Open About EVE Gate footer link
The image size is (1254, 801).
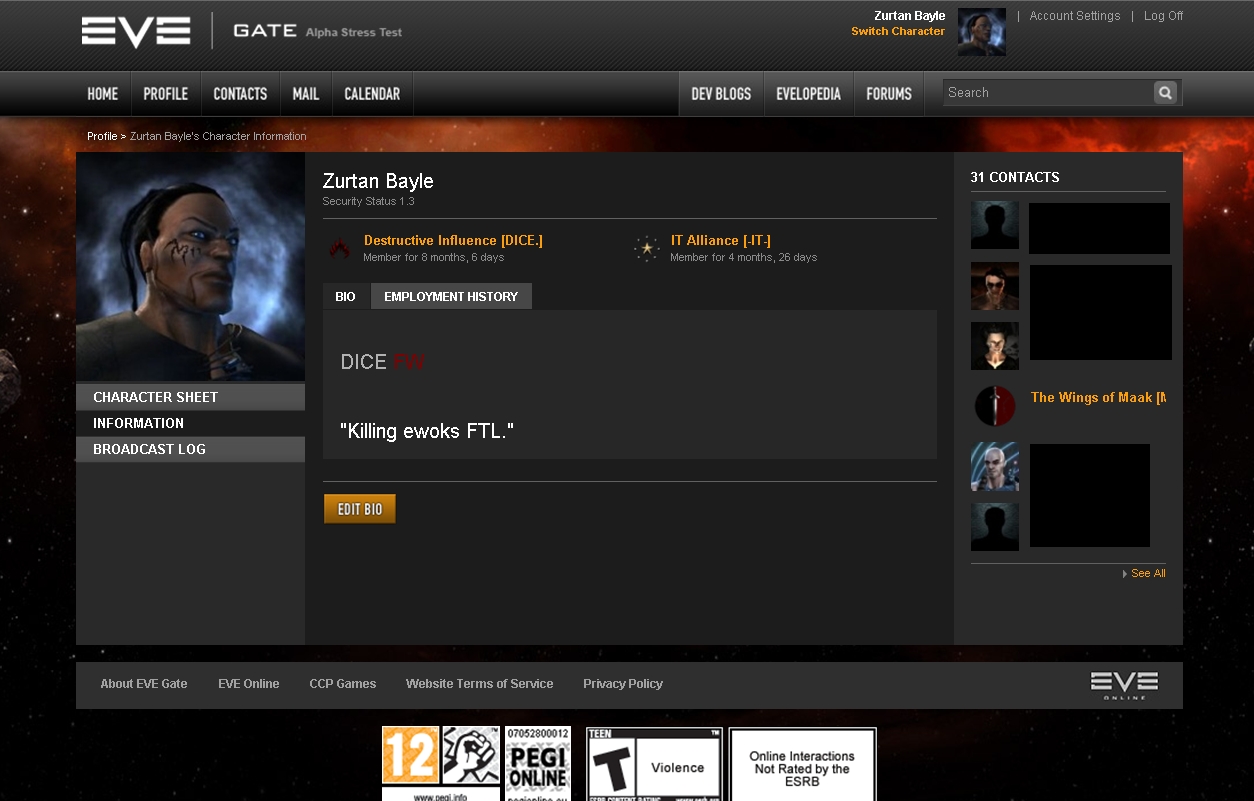point(144,684)
